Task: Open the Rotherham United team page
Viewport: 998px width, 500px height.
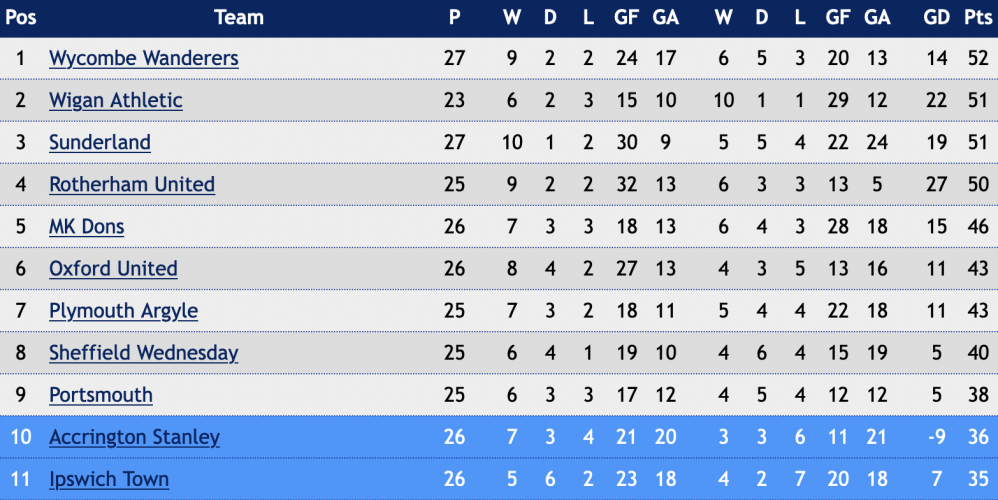Action: [132, 184]
